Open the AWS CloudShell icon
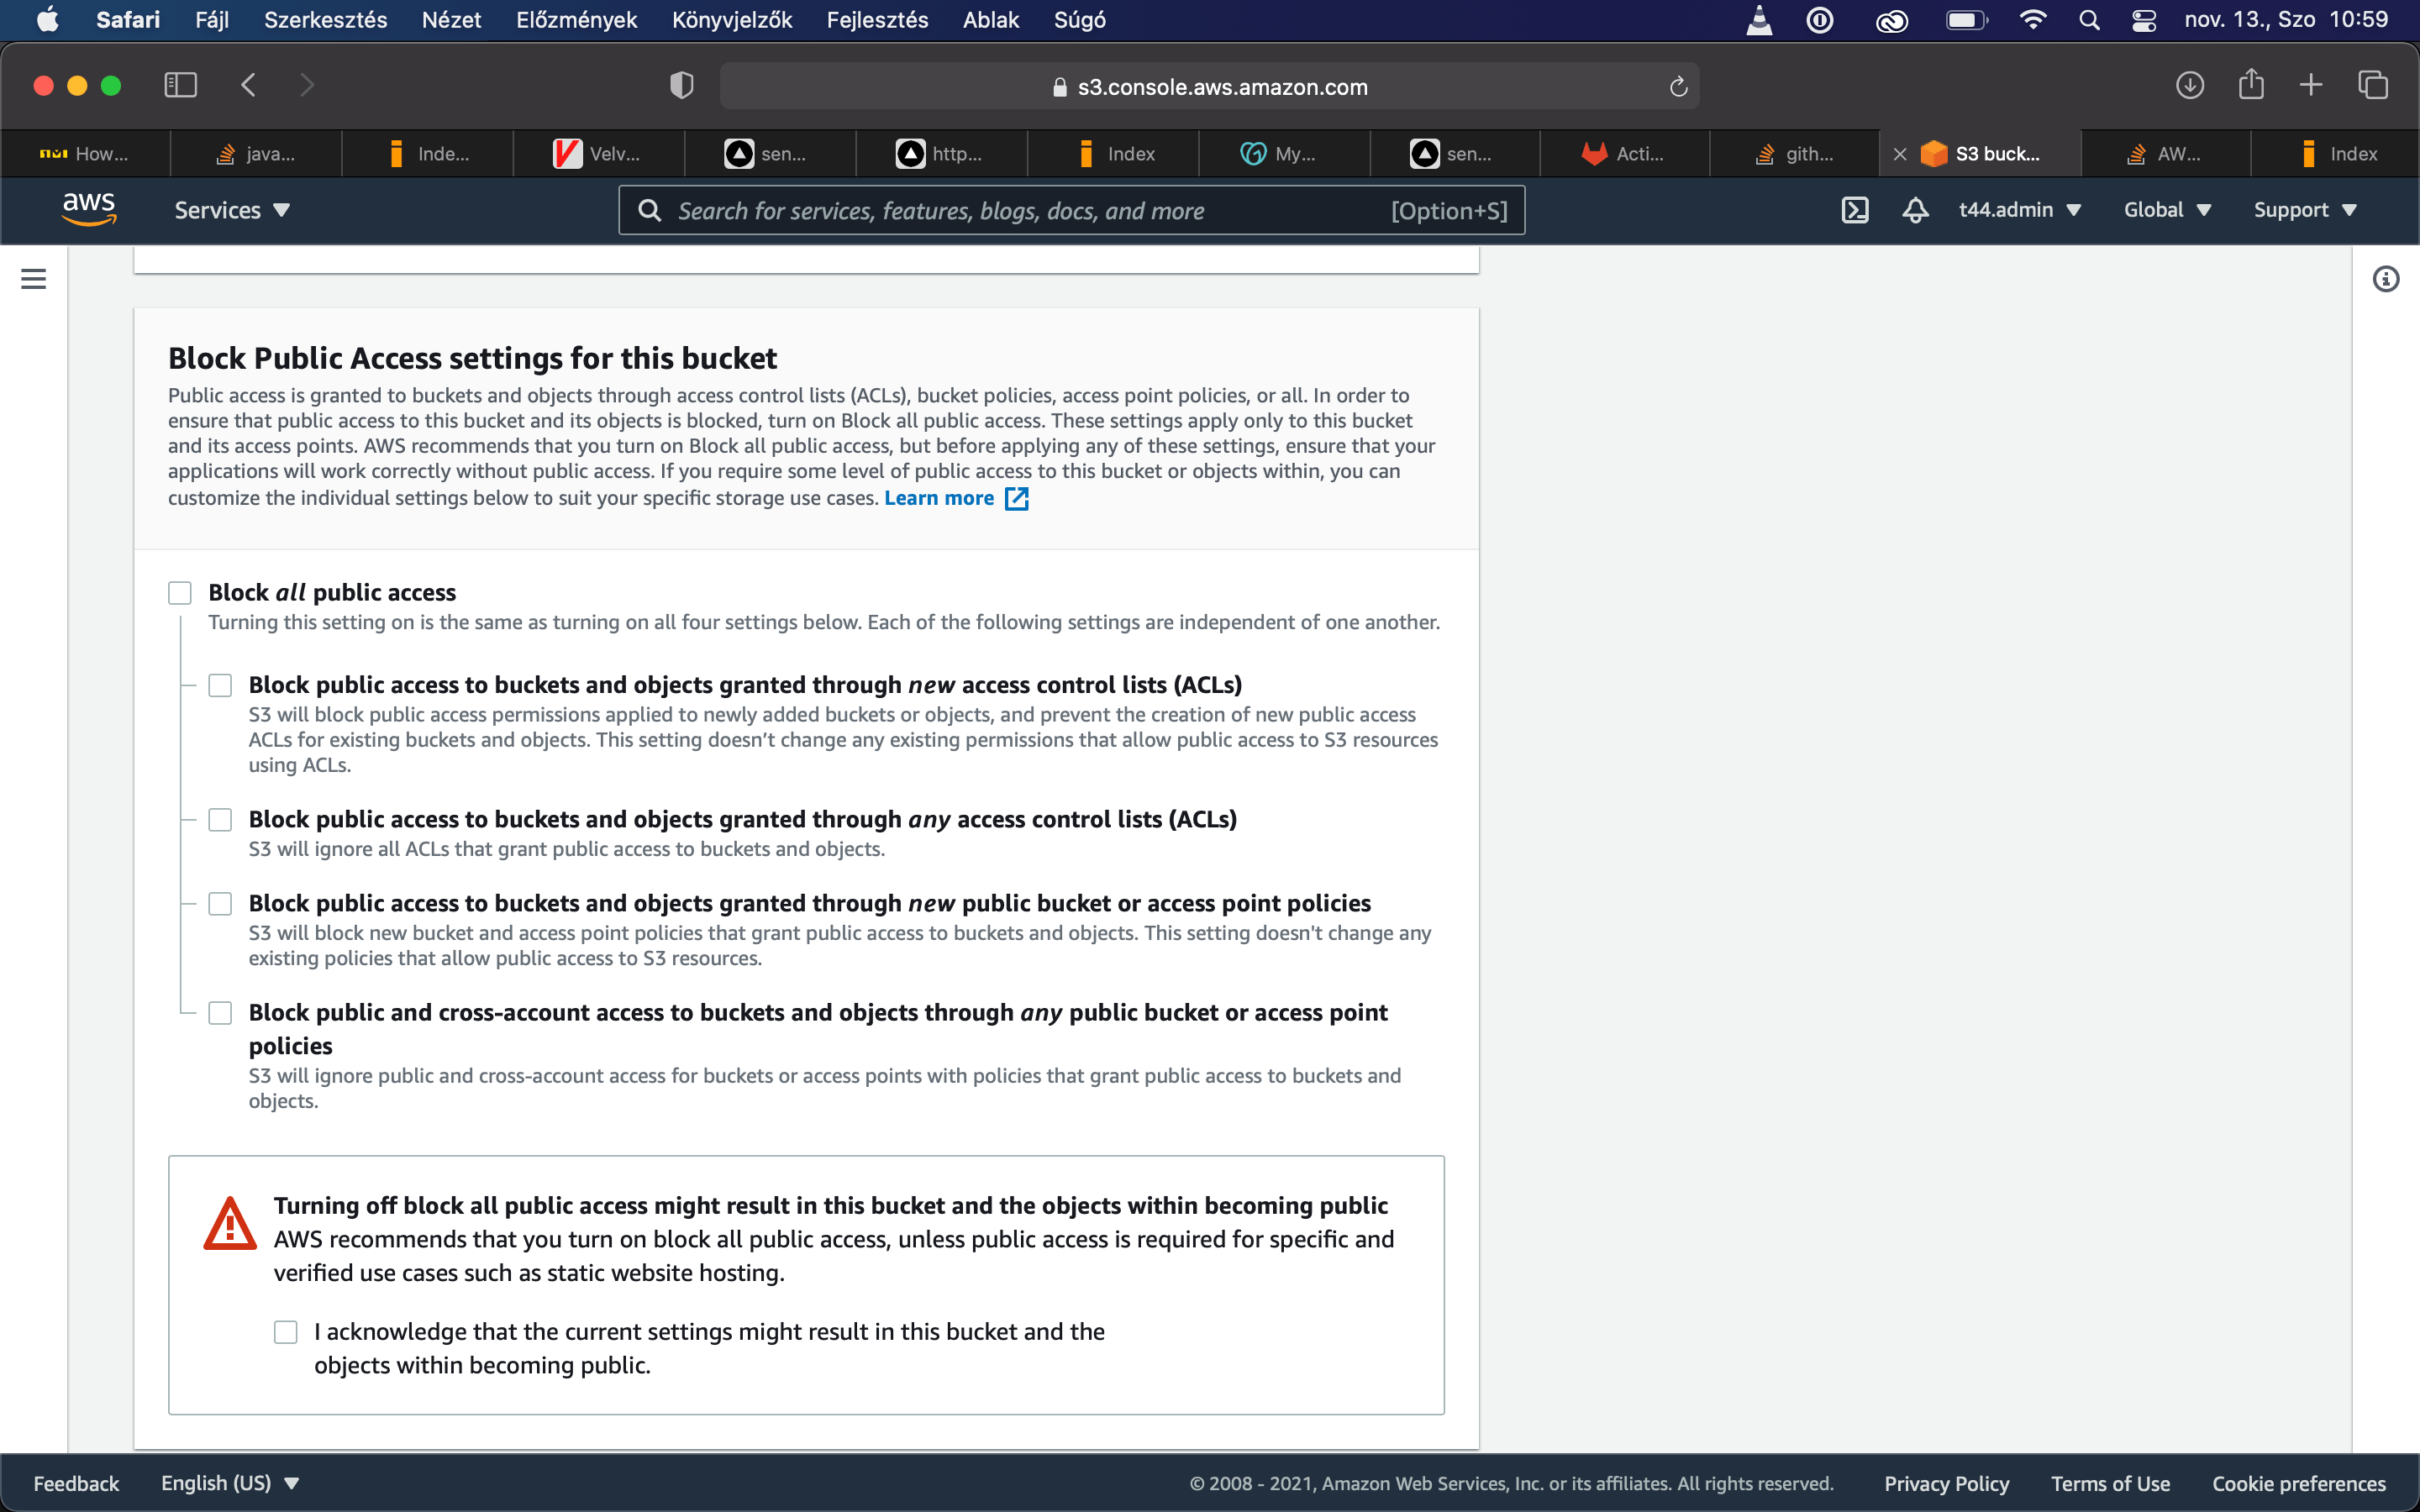Image resolution: width=2420 pixels, height=1512 pixels. pos(1854,210)
